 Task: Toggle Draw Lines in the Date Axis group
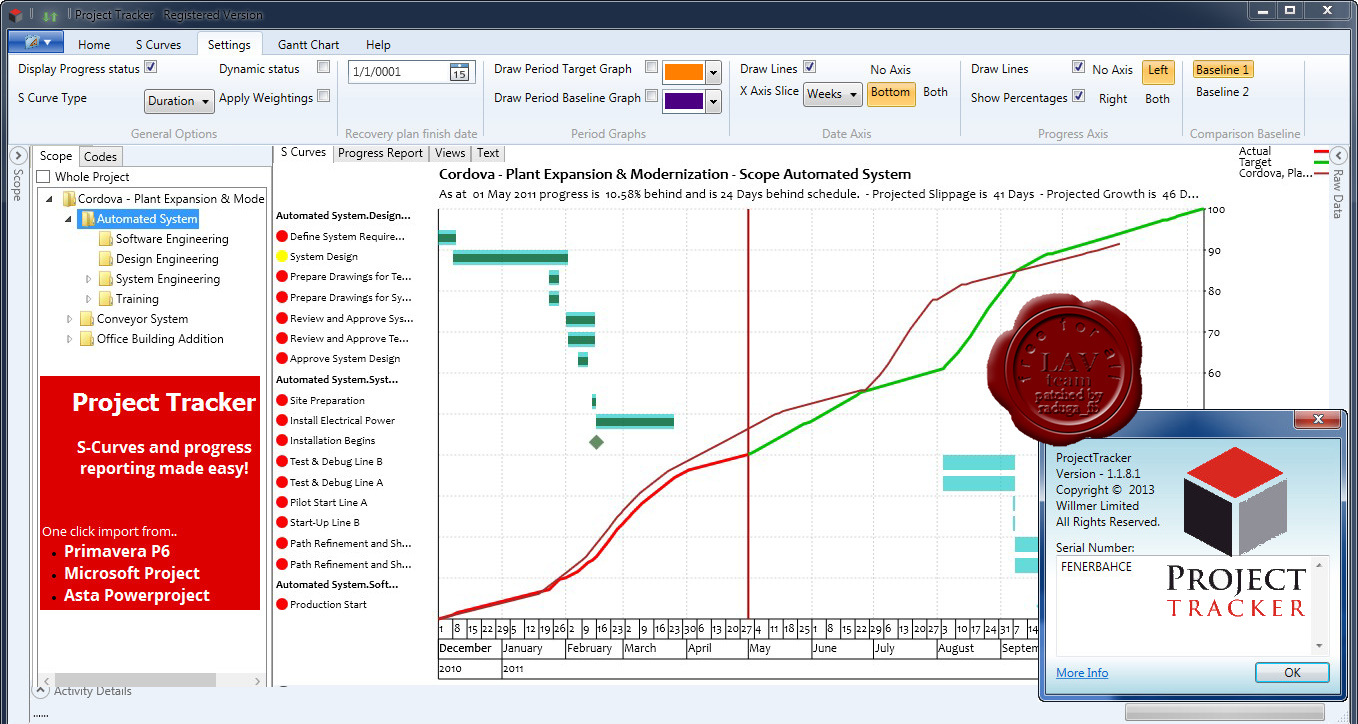(810, 67)
